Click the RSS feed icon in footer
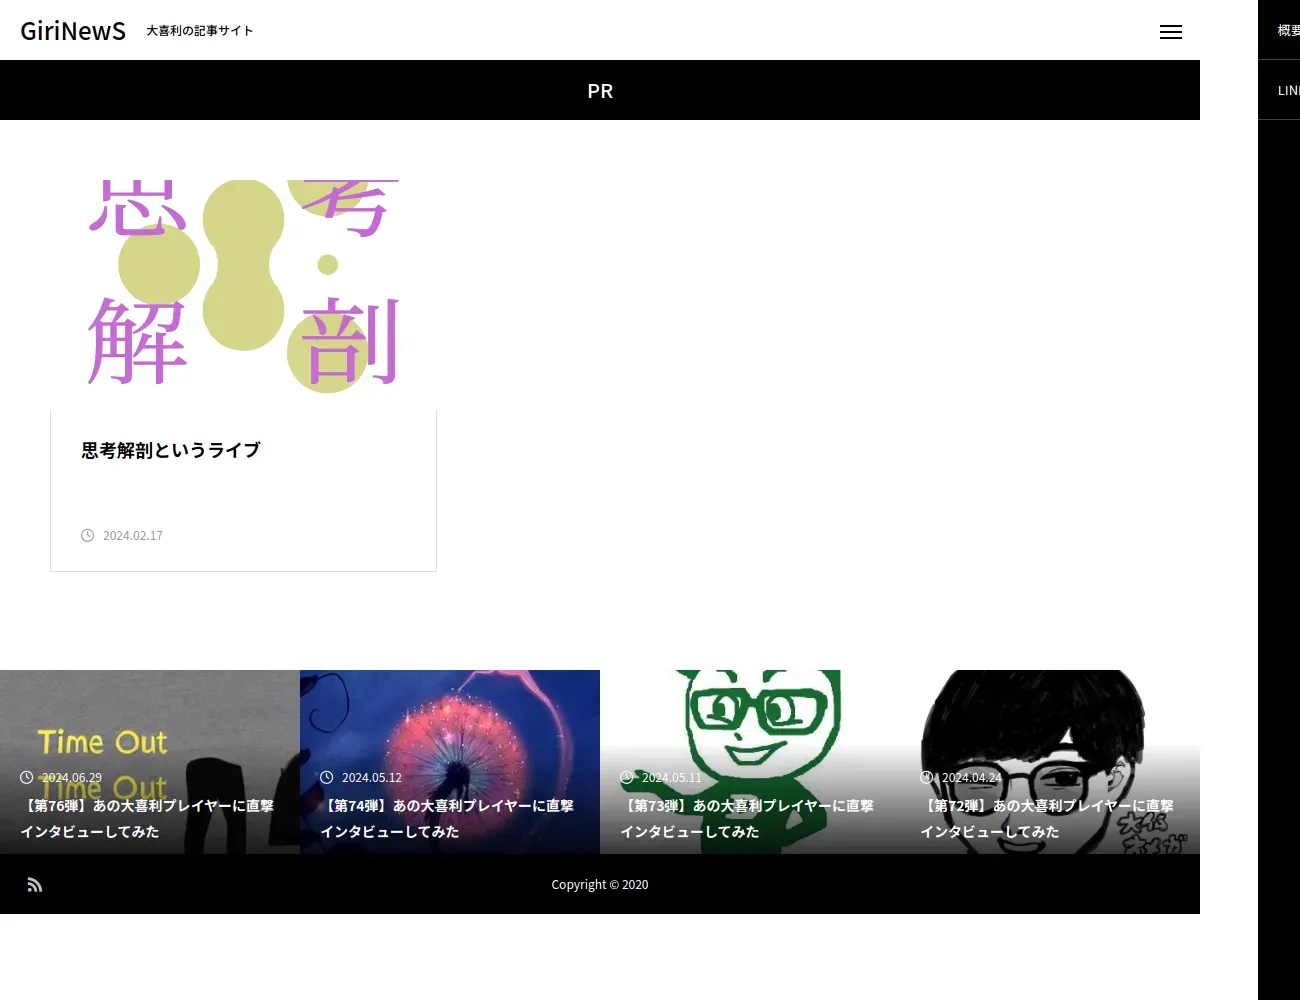 pos(35,884)
